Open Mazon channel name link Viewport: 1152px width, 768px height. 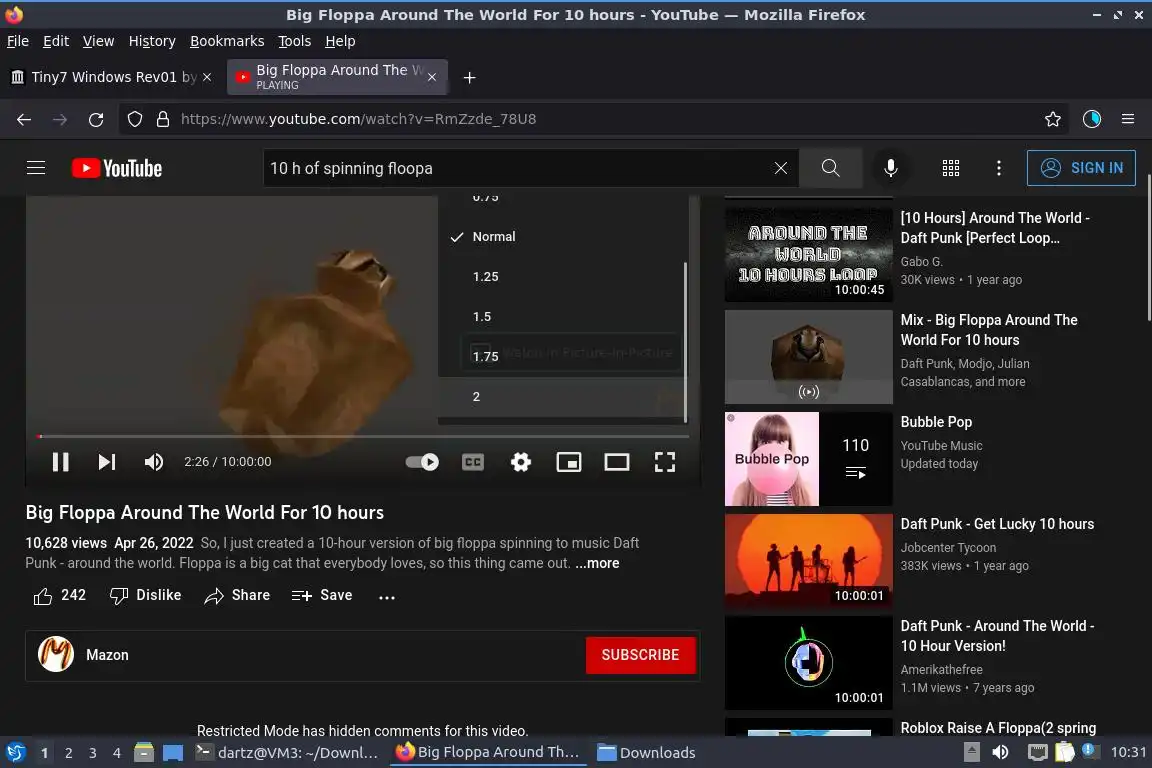click(107, 655)
